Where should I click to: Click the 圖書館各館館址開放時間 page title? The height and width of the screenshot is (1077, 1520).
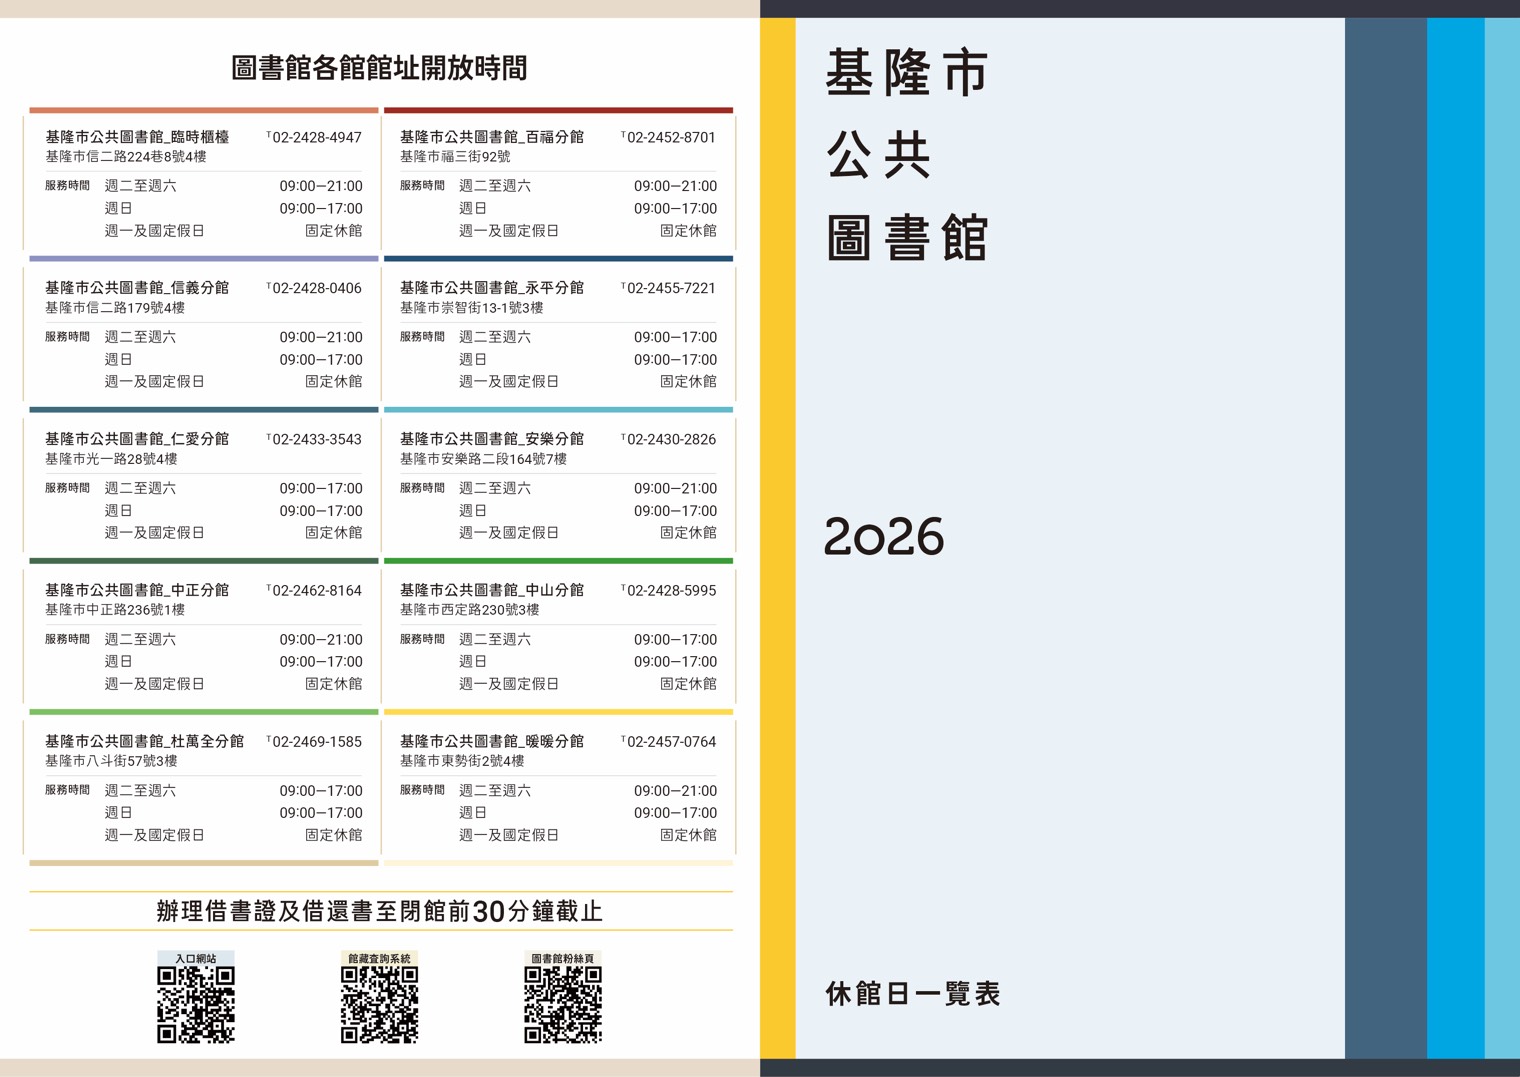coord(379,68)
